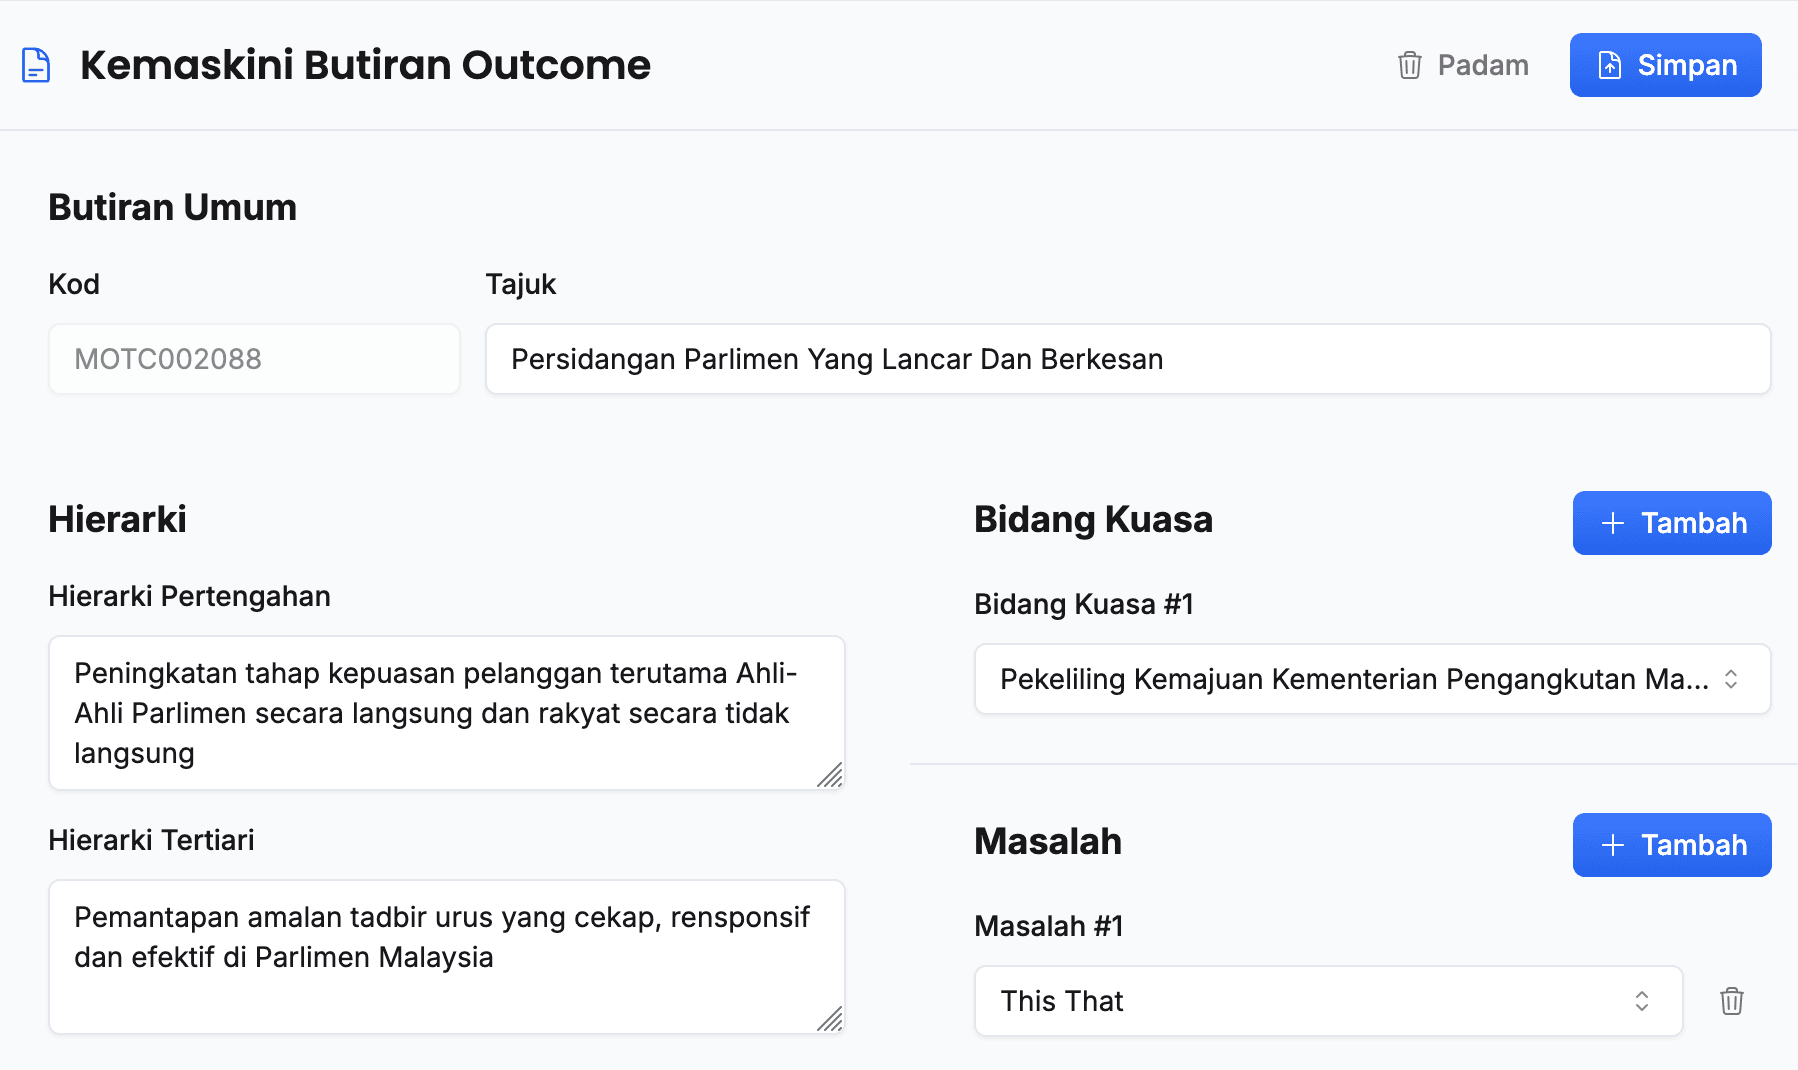Click chevron arrows on This That select
The width and height of the screenshot is (1798, 1070).
[x=1641, y=1001]
